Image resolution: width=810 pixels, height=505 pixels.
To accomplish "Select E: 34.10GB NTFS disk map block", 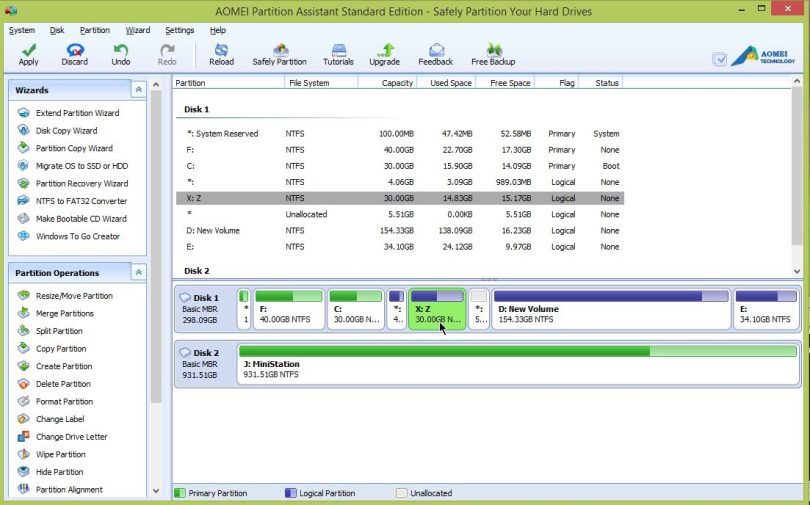I will [x=766, y=309].
